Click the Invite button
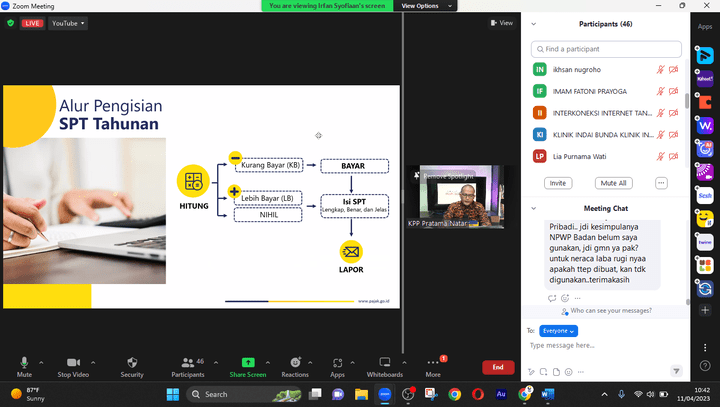 pyautogui.click(x=558, y=183)
